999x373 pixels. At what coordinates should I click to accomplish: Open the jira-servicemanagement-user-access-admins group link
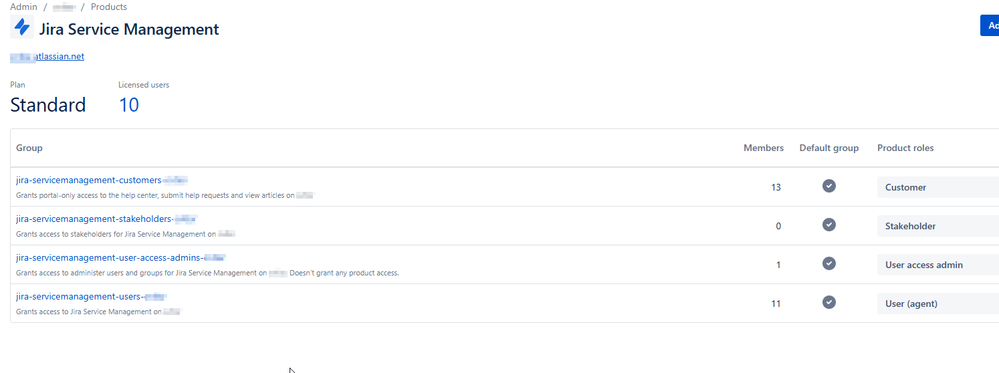121,258
